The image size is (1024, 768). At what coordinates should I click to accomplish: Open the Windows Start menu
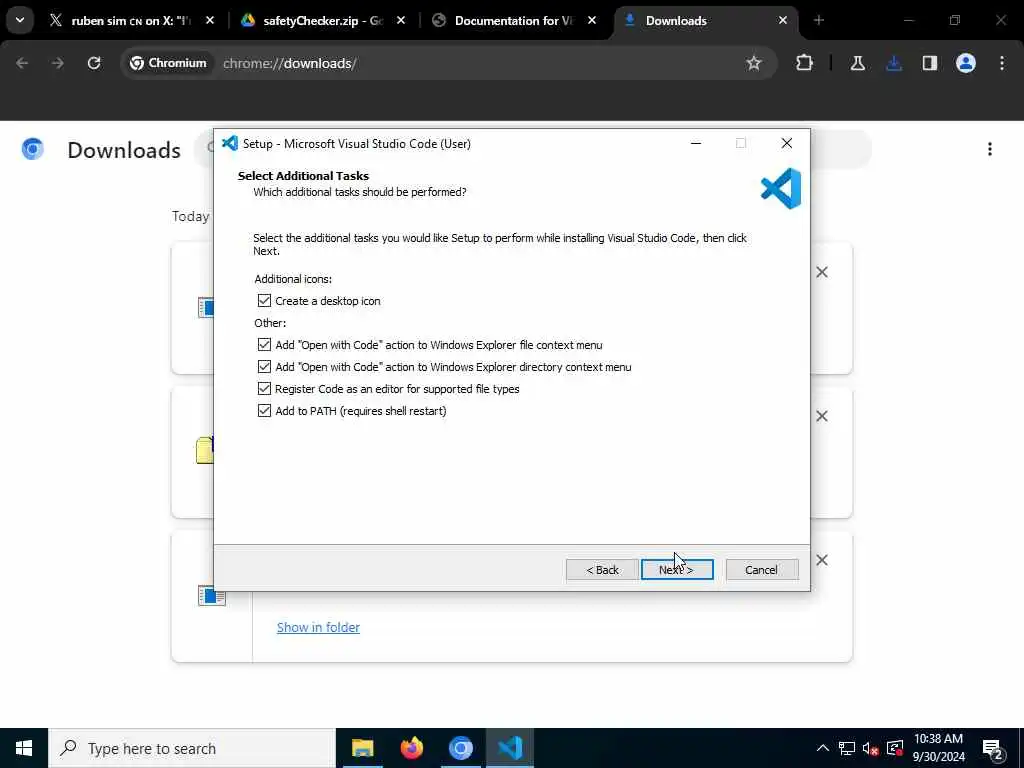(24, 748)
